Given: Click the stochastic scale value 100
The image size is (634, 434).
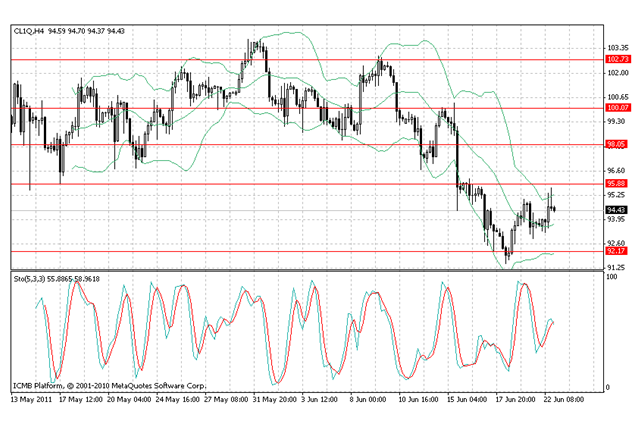Looking at the screenshot, I should [x=612, y=277].
